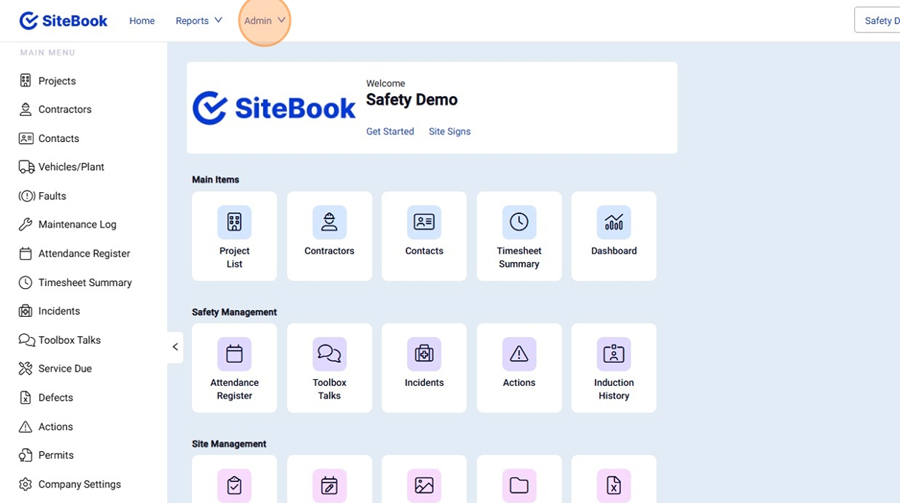900x503 pixels.
Task: Click the Get Started link
Action: click(390, 132)
